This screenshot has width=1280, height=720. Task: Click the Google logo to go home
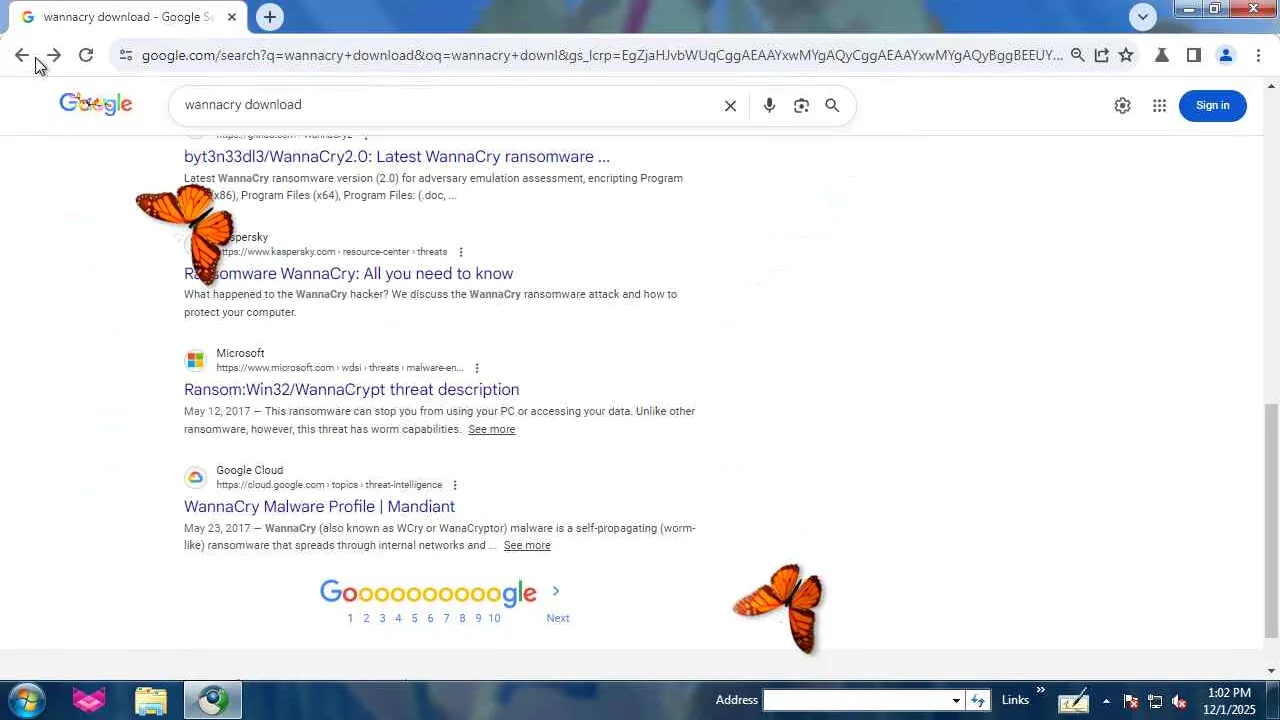pyautogui.click(x=96, y=104)
